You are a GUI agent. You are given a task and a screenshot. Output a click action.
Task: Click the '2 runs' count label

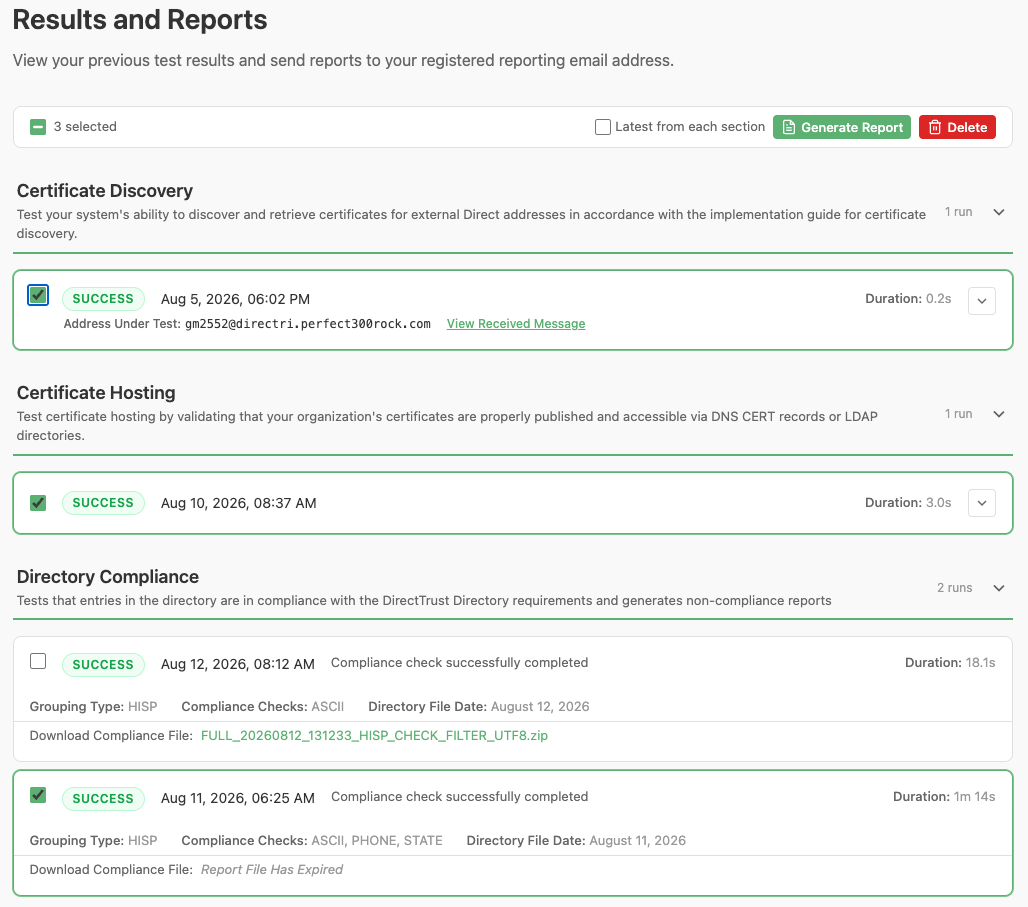coord(955,588)
